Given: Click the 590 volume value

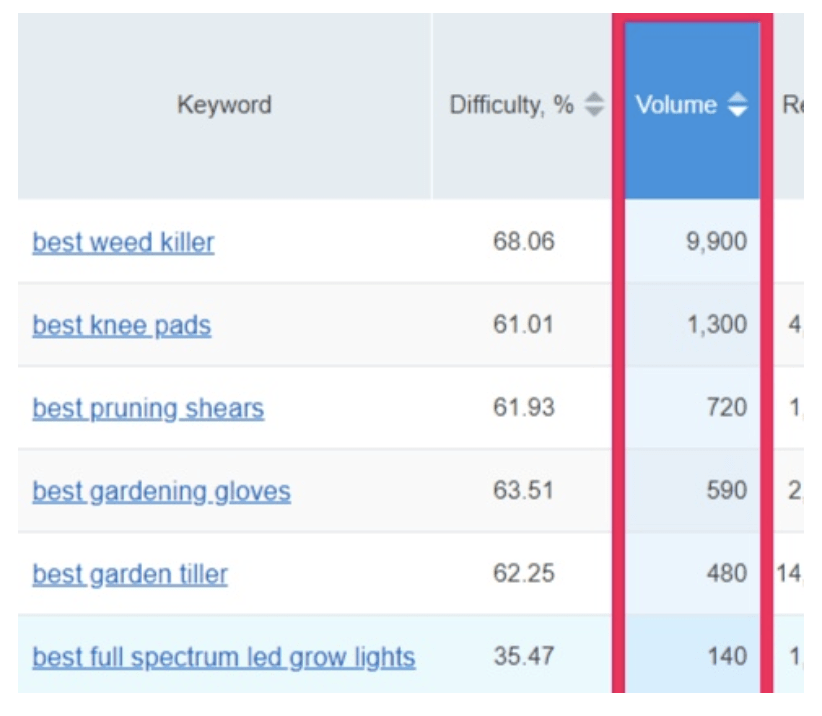Looking at the screenshot, I should click(x=727, y=491).
